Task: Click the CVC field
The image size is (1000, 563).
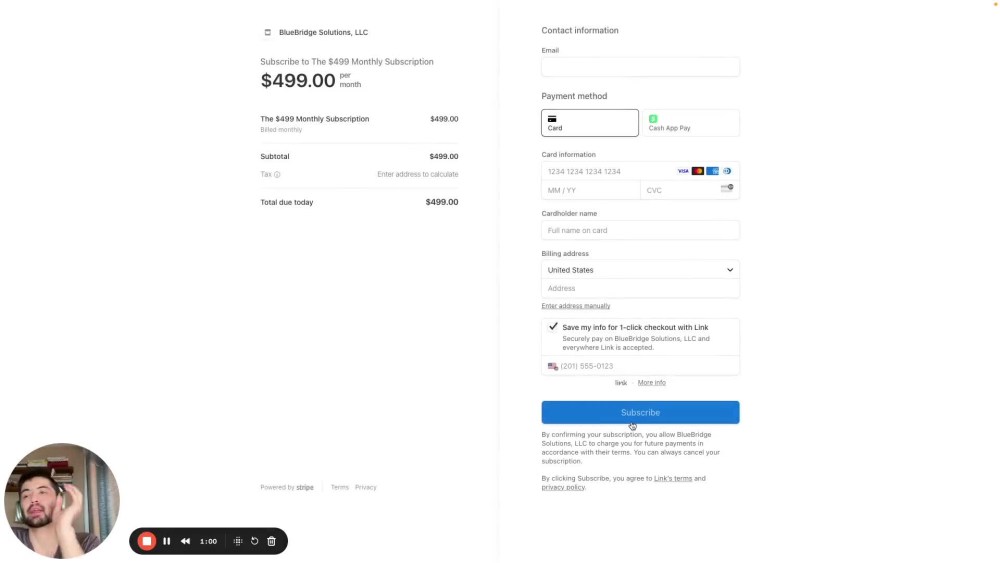Action: pyautogui.click(x=690, y=191)
